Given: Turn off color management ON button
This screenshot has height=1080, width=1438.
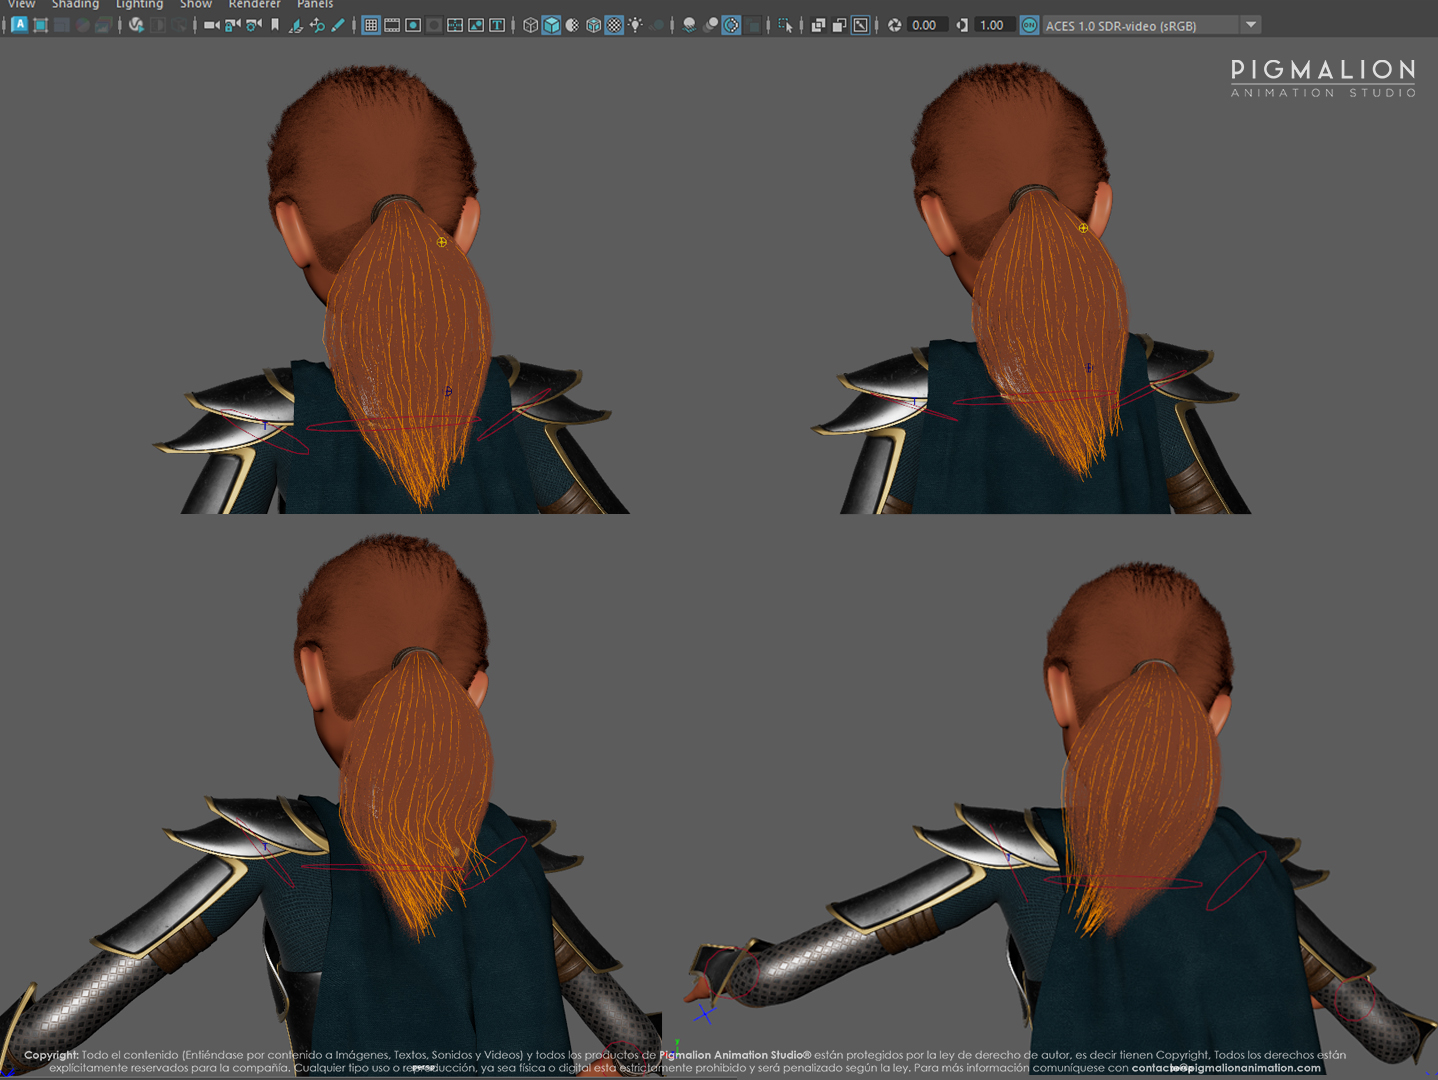Looking at the screenshot, I should 1029,25.
